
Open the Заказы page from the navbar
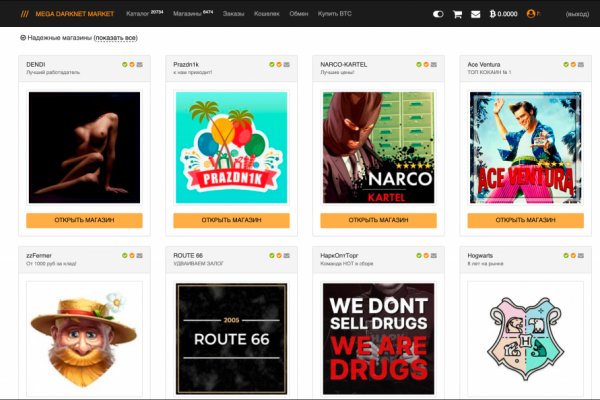tap(233, 14)
